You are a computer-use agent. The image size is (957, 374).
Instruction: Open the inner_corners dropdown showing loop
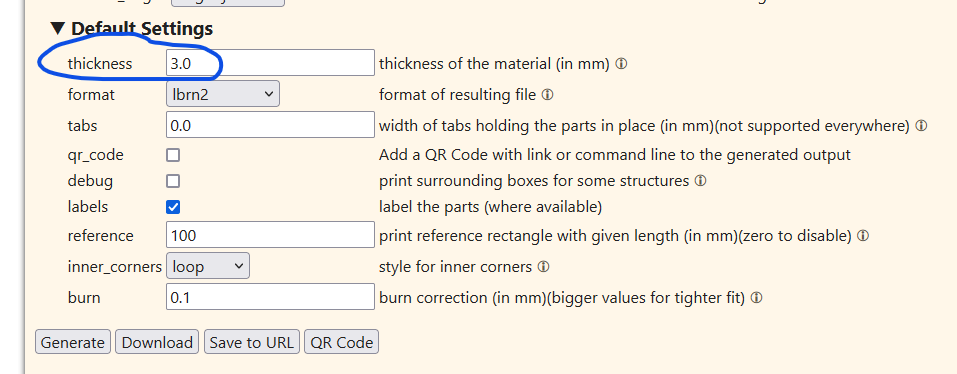[x=208, y=266]
